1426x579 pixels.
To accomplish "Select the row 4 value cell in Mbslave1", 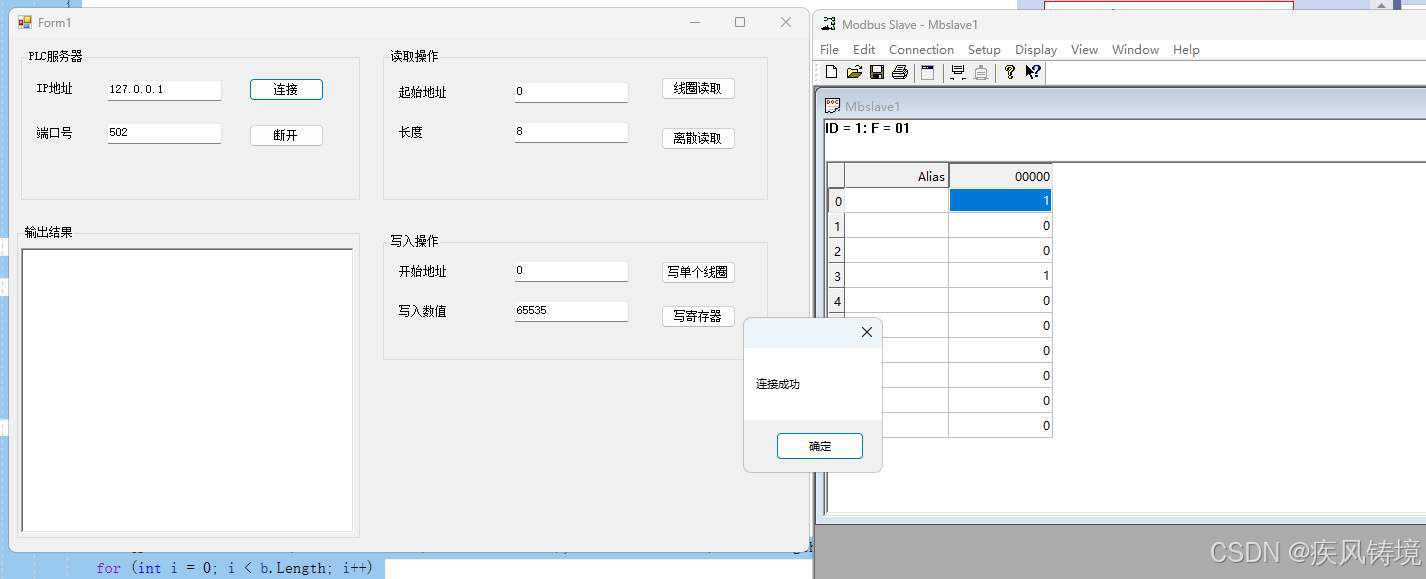I will [1000, 300].
